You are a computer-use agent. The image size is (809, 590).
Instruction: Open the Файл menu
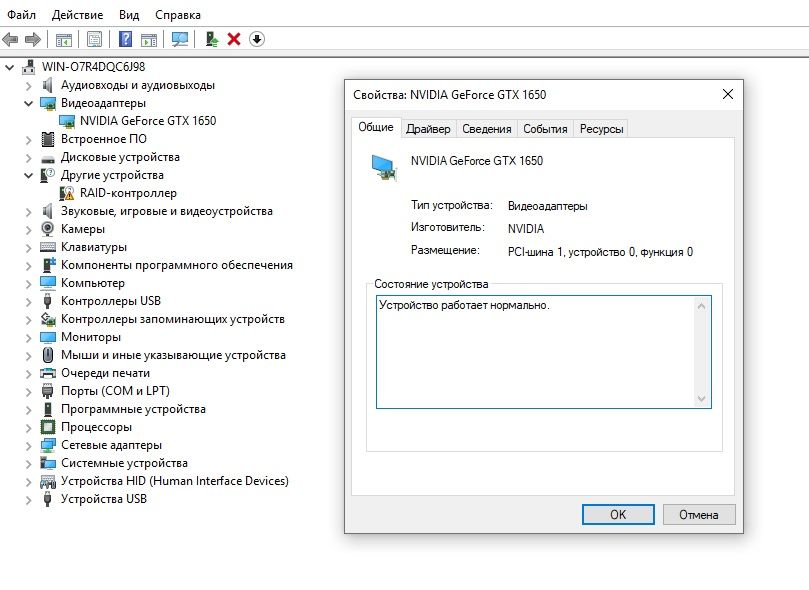(21, 15)
